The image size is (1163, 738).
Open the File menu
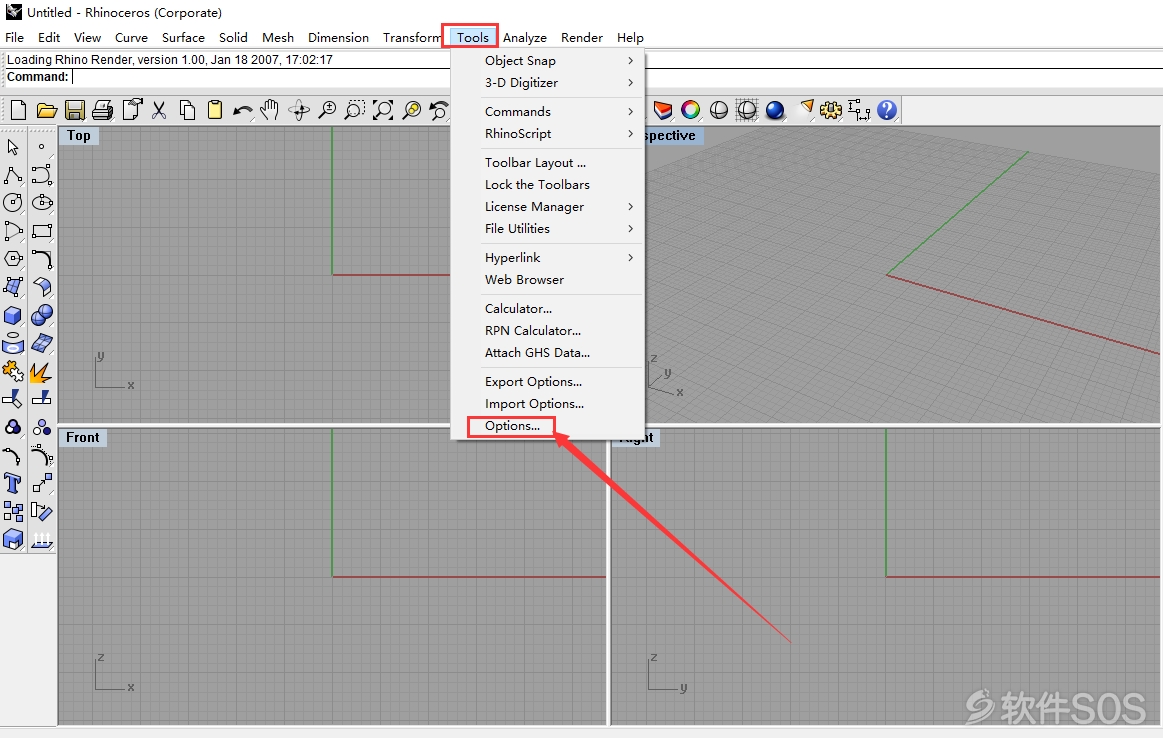pos(15,38)
